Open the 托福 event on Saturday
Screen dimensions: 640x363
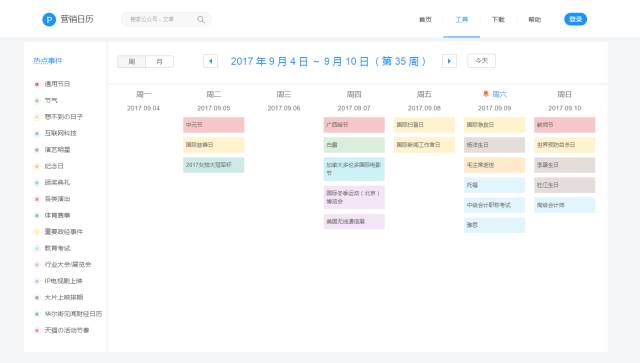point(494,185)
